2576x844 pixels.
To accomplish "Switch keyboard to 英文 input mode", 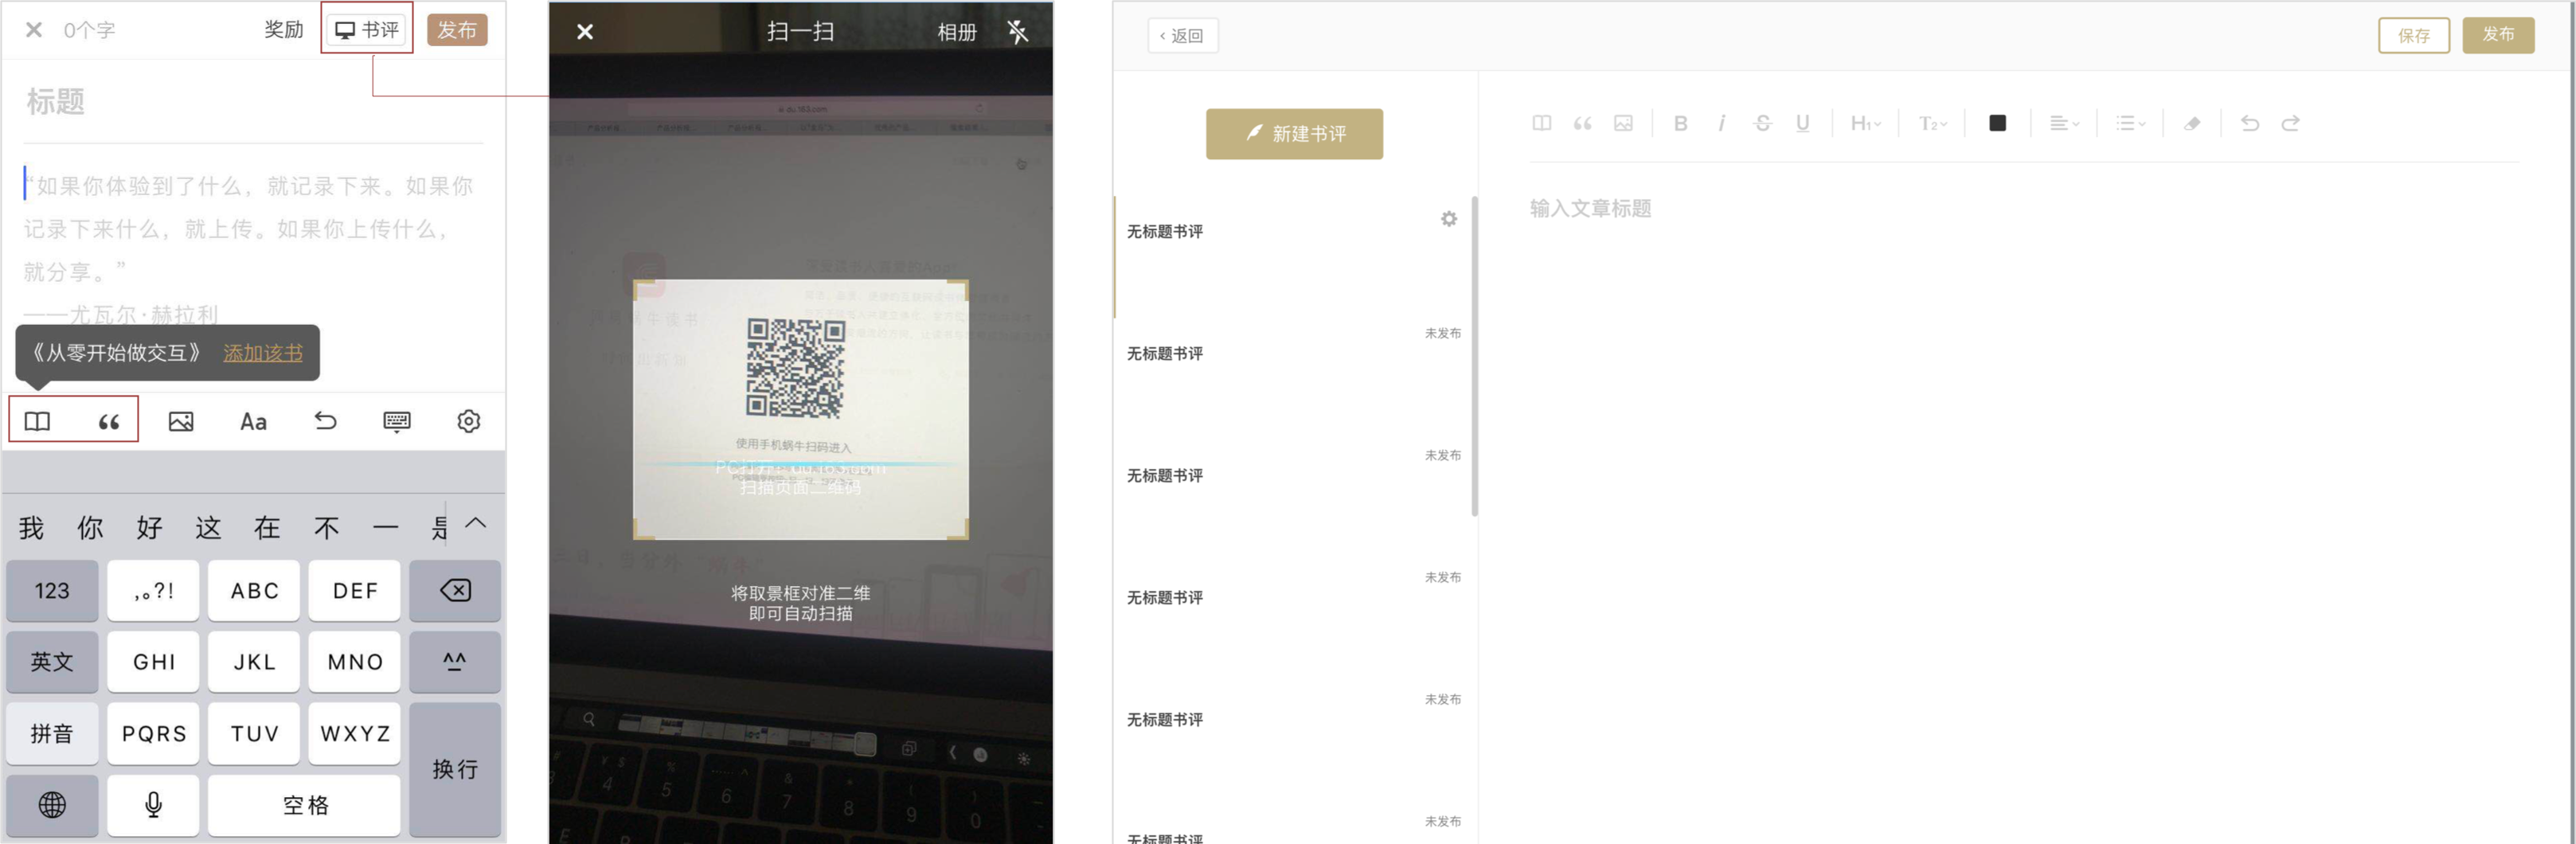I will pyautogui.click(x=51, y=661).
